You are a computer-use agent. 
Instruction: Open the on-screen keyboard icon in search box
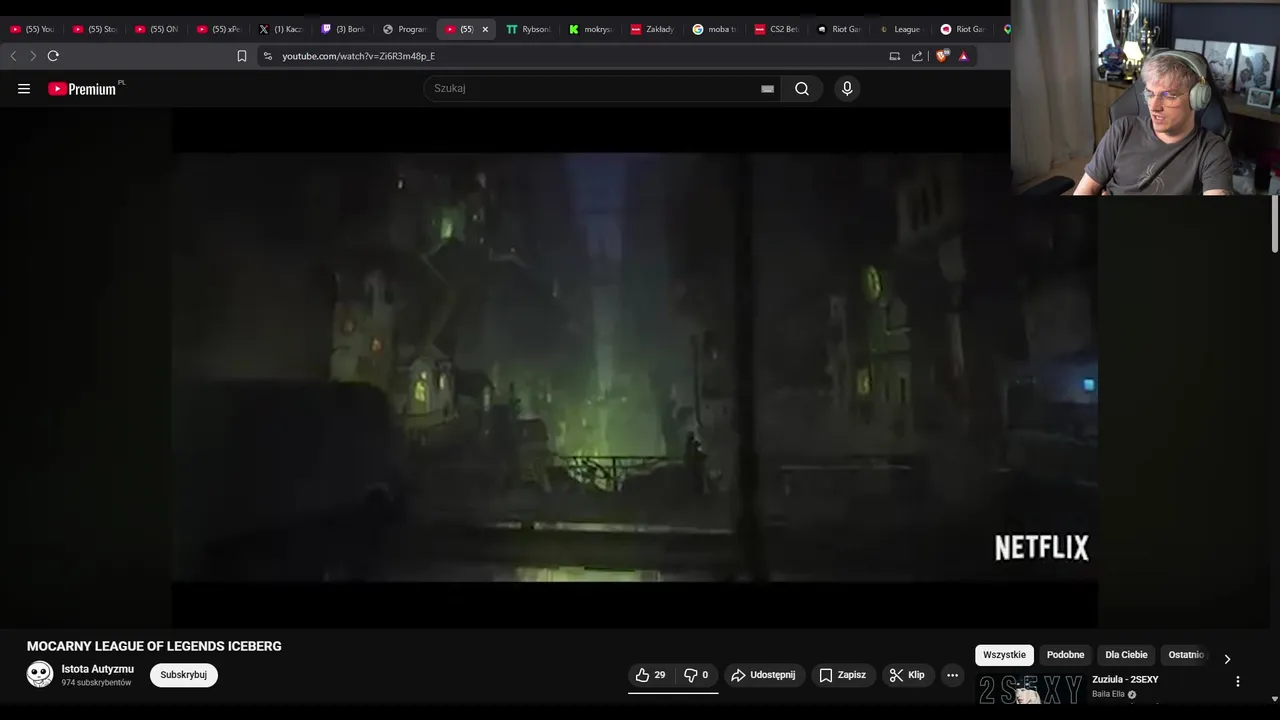coord(767,88)
